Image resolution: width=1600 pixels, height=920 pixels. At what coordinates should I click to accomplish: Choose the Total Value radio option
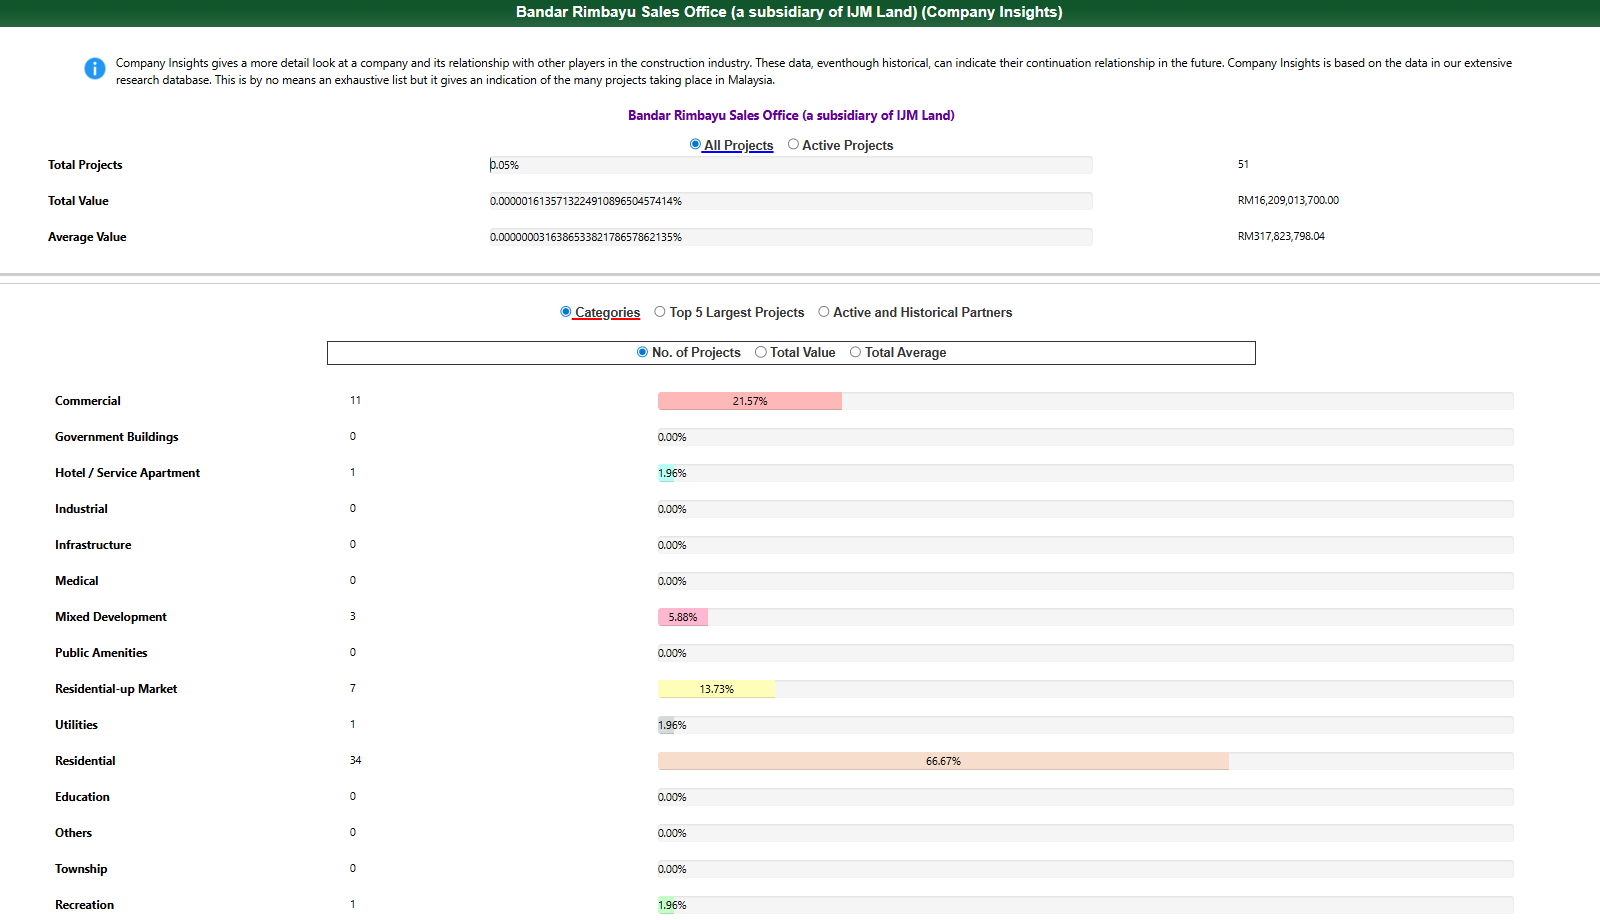(761, 352)
